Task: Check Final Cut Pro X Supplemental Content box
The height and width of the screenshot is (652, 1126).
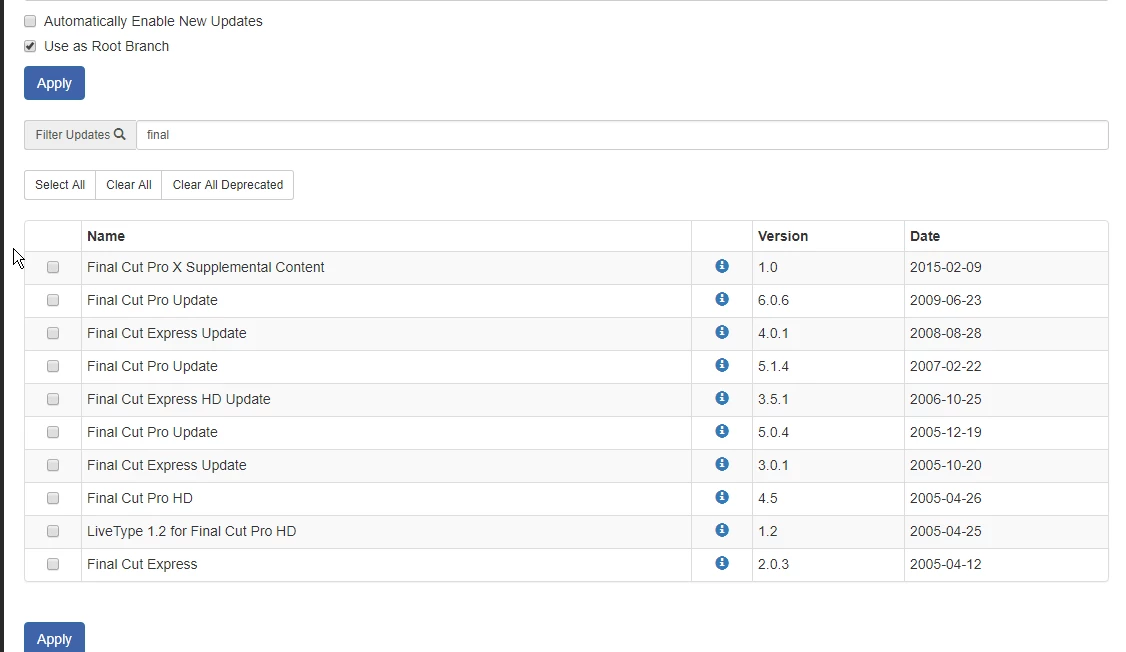Action: (53, 267)
